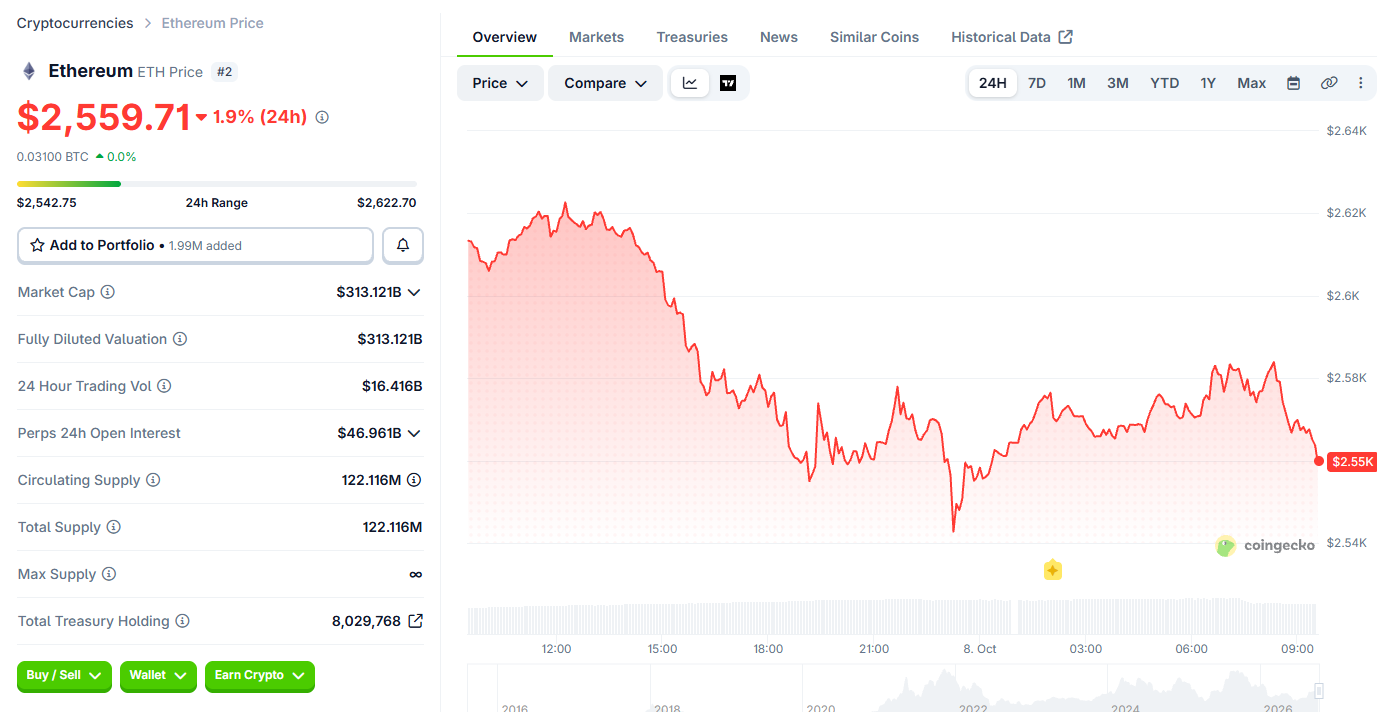Image resolution: width=1377 pixels, height=712 pixels.
Task: Click the red $2.55K current price label
Action: [x=1352, y=462]
